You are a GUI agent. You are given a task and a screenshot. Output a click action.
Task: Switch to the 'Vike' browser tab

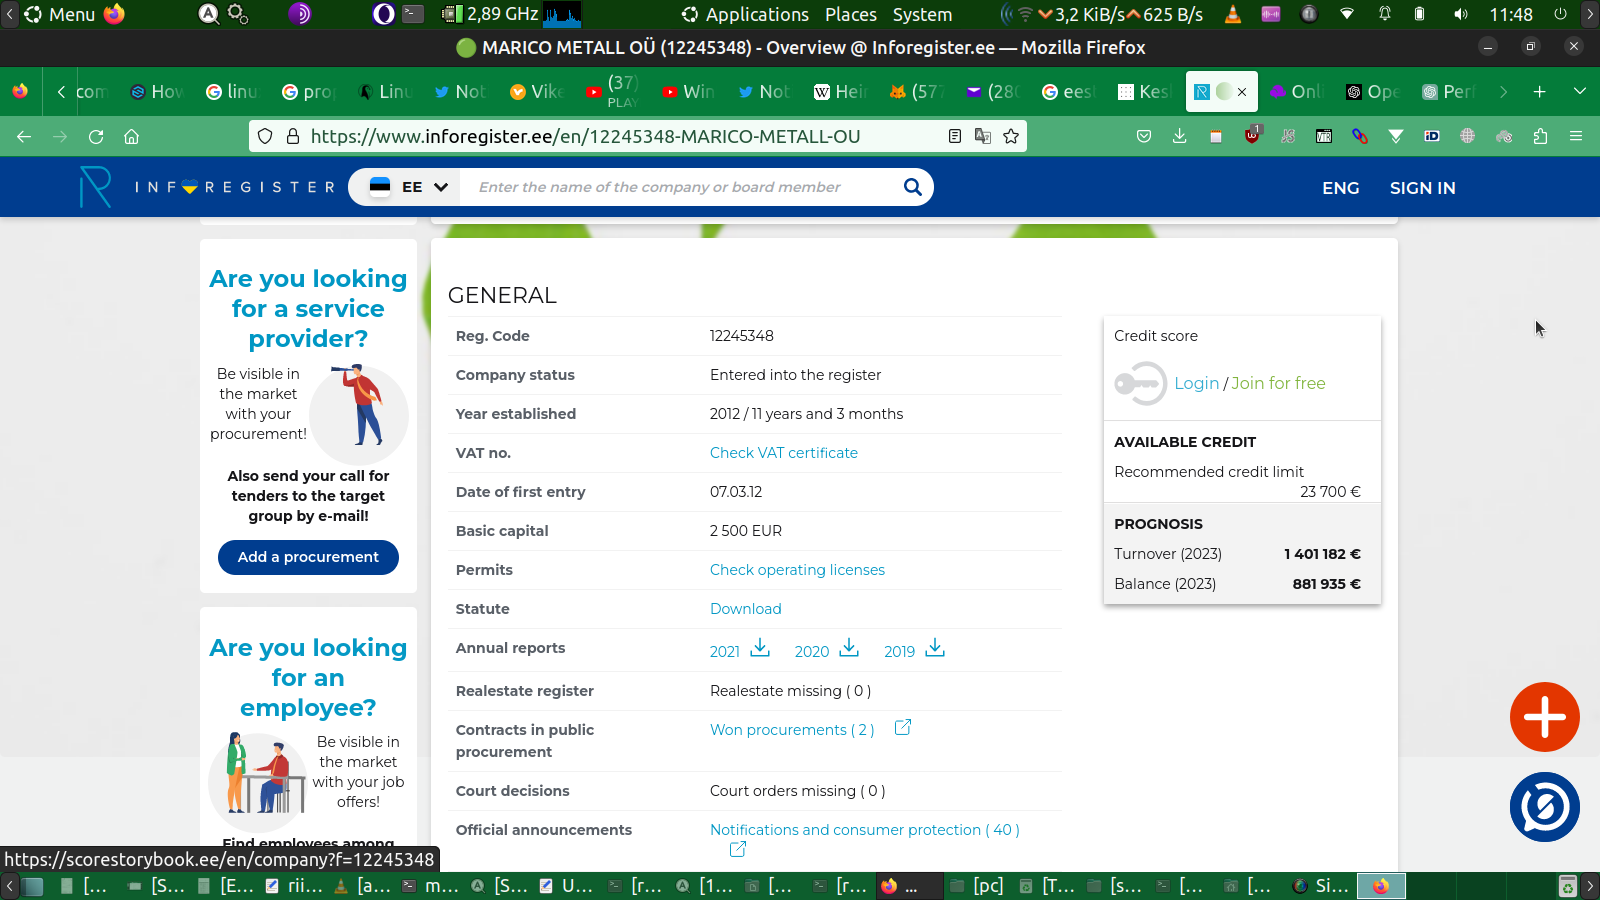click(x=536, y=92)
